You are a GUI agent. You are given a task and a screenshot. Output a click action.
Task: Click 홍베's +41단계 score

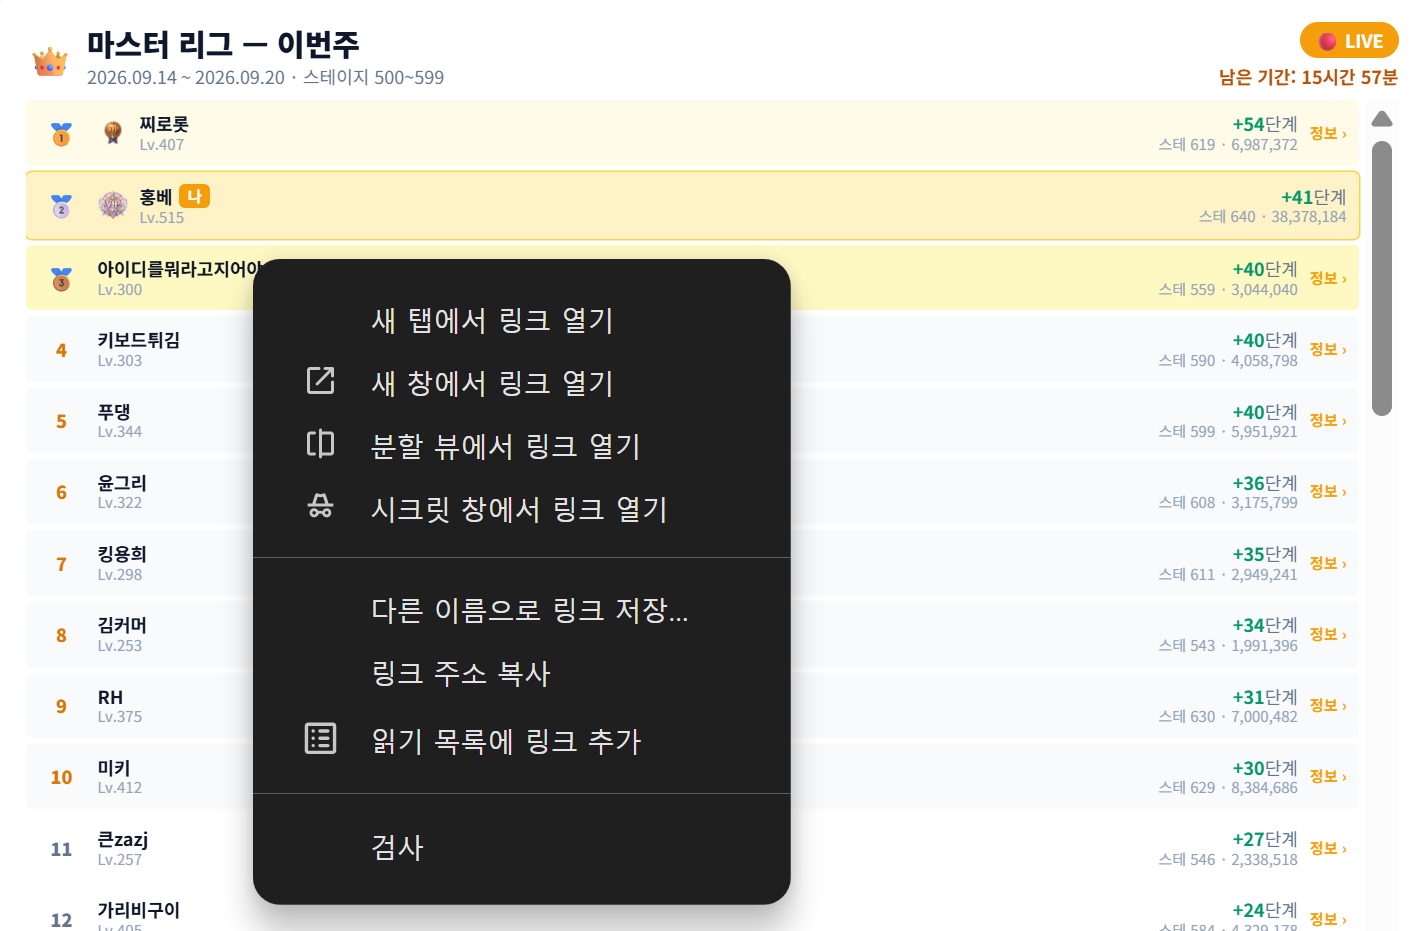[x=1313, y=197]
